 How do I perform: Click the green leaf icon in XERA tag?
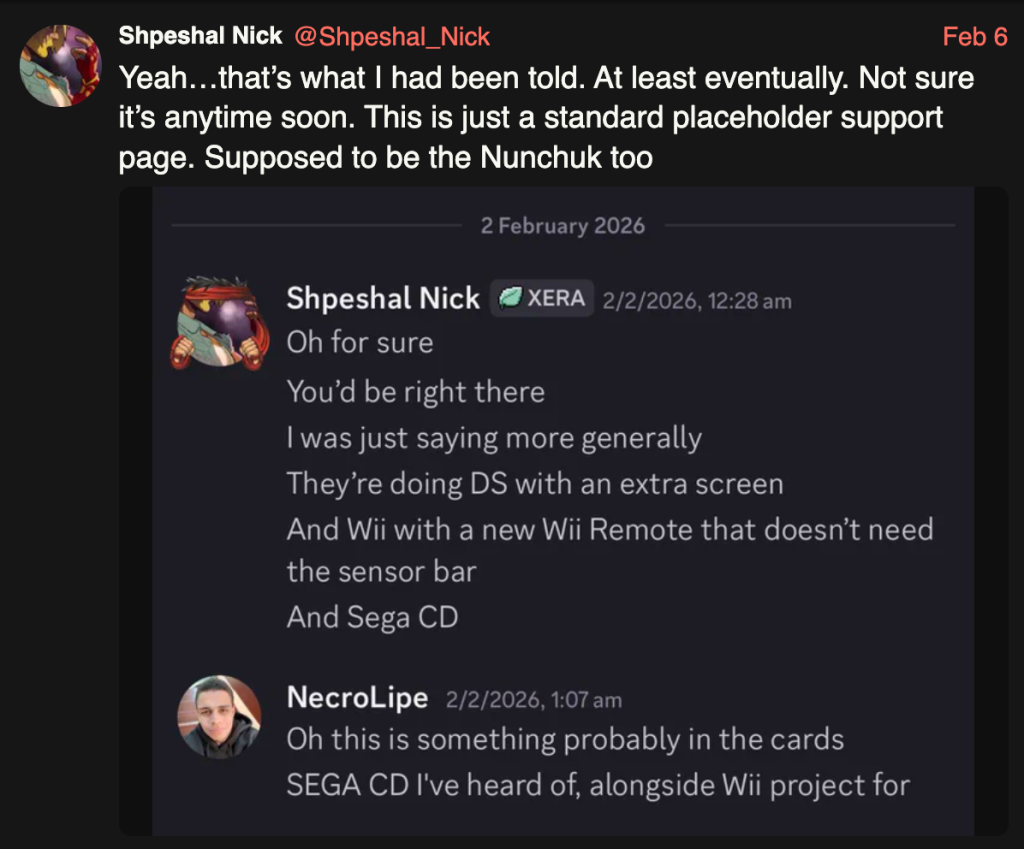tap(510, 299)
